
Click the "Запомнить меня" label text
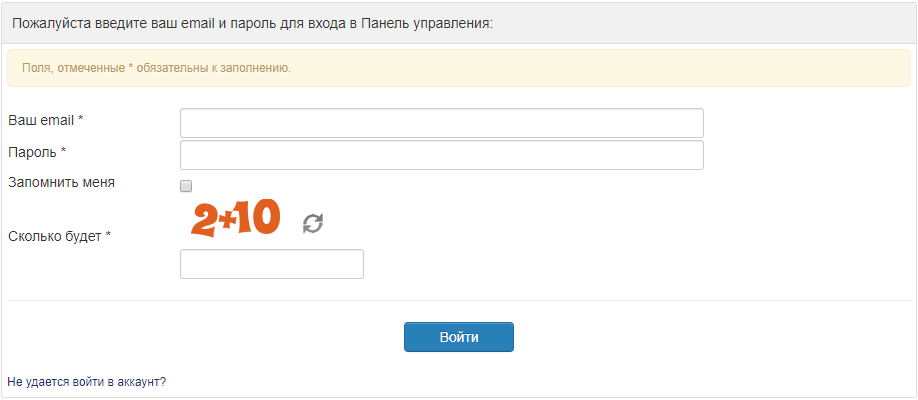[x=61, y=183]
